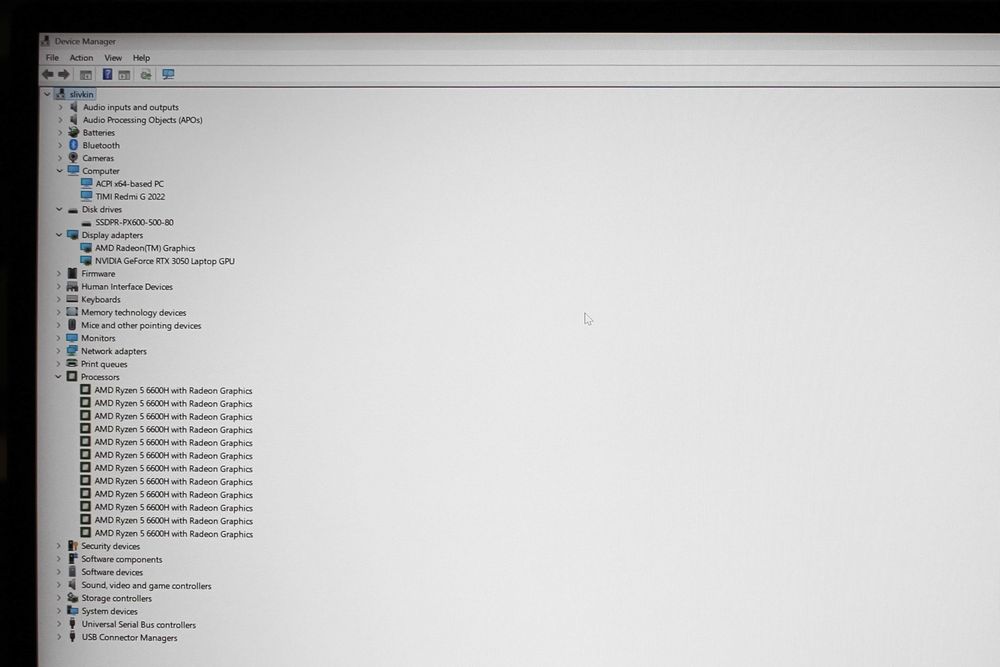The width and height of the screenshot is (1000, 667).
Task: Click the Storage controllers category icon
Action: point(73,598)
